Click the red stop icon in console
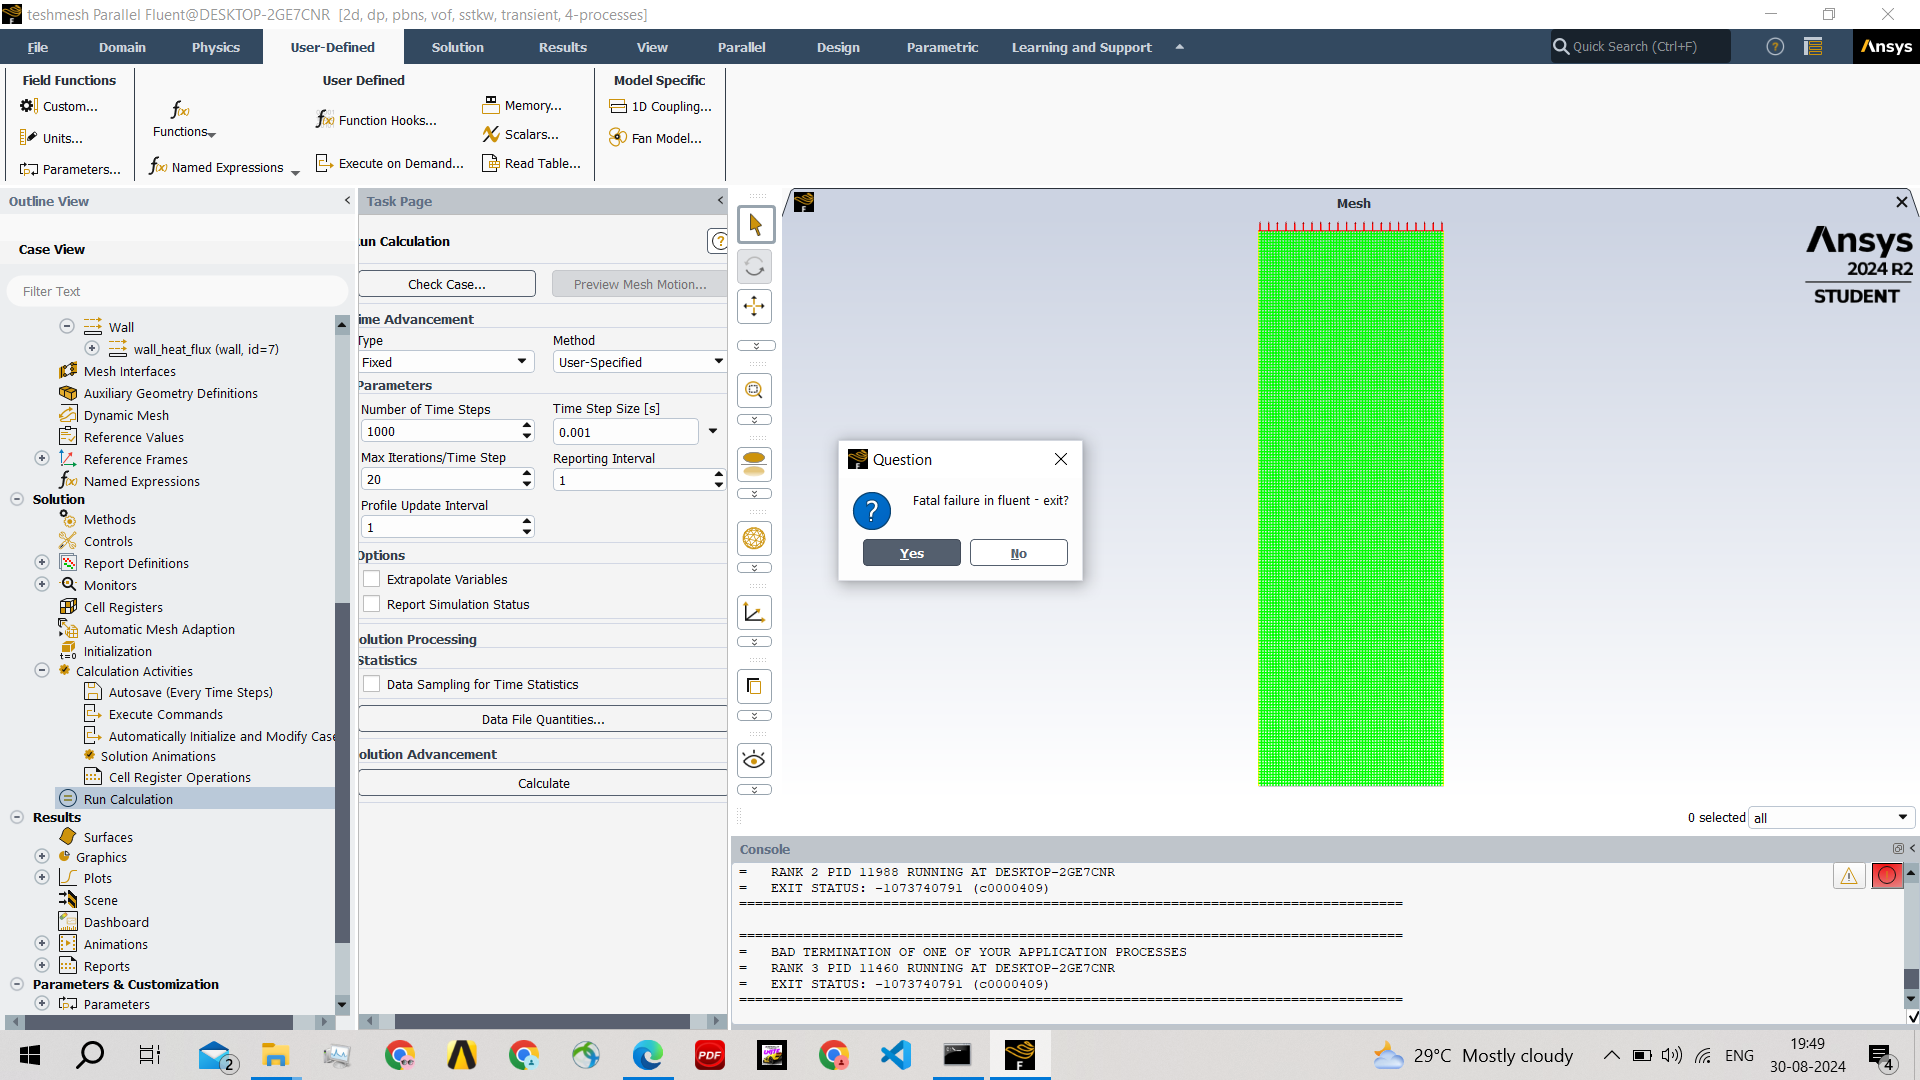Screen dimensions: 1920x1080 click(1886, 876)
